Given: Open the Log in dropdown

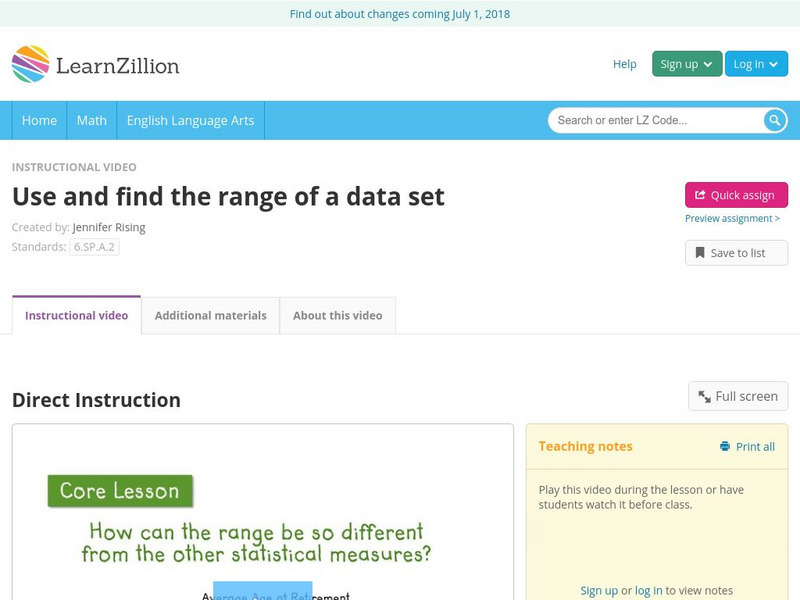Looking at the screenshot, I should point(756,64).
